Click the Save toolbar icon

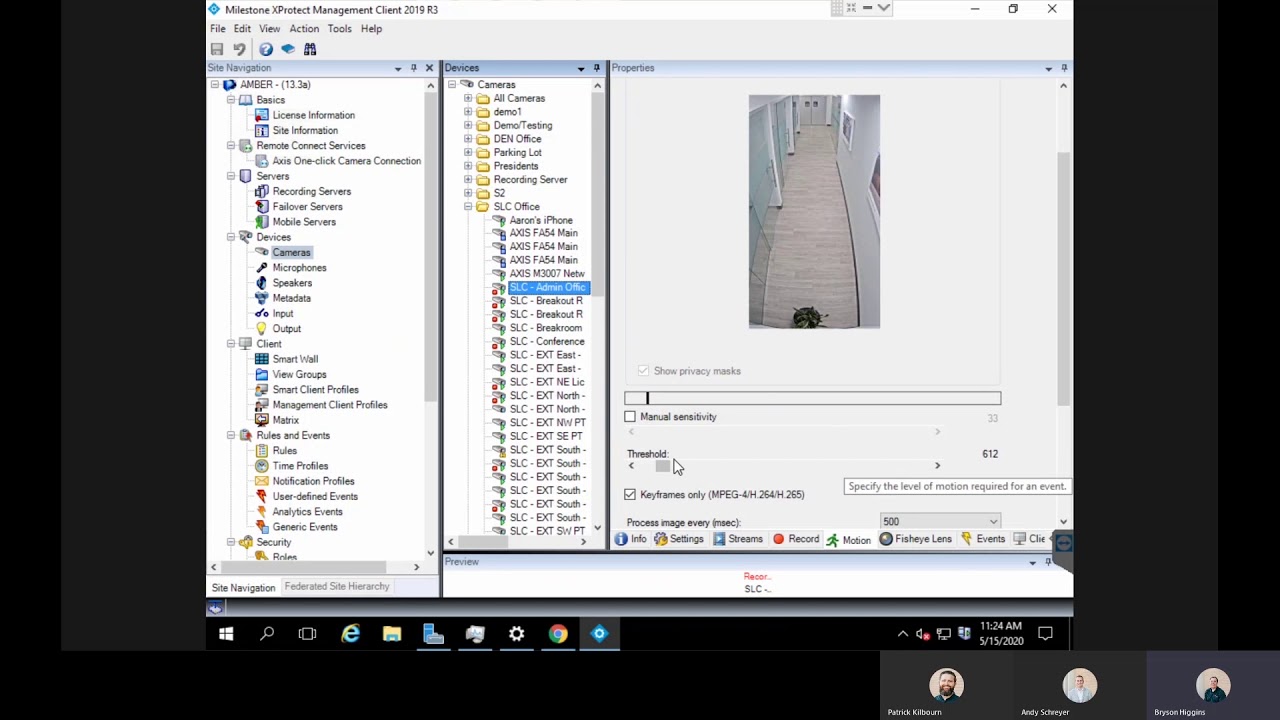[217, 49]
